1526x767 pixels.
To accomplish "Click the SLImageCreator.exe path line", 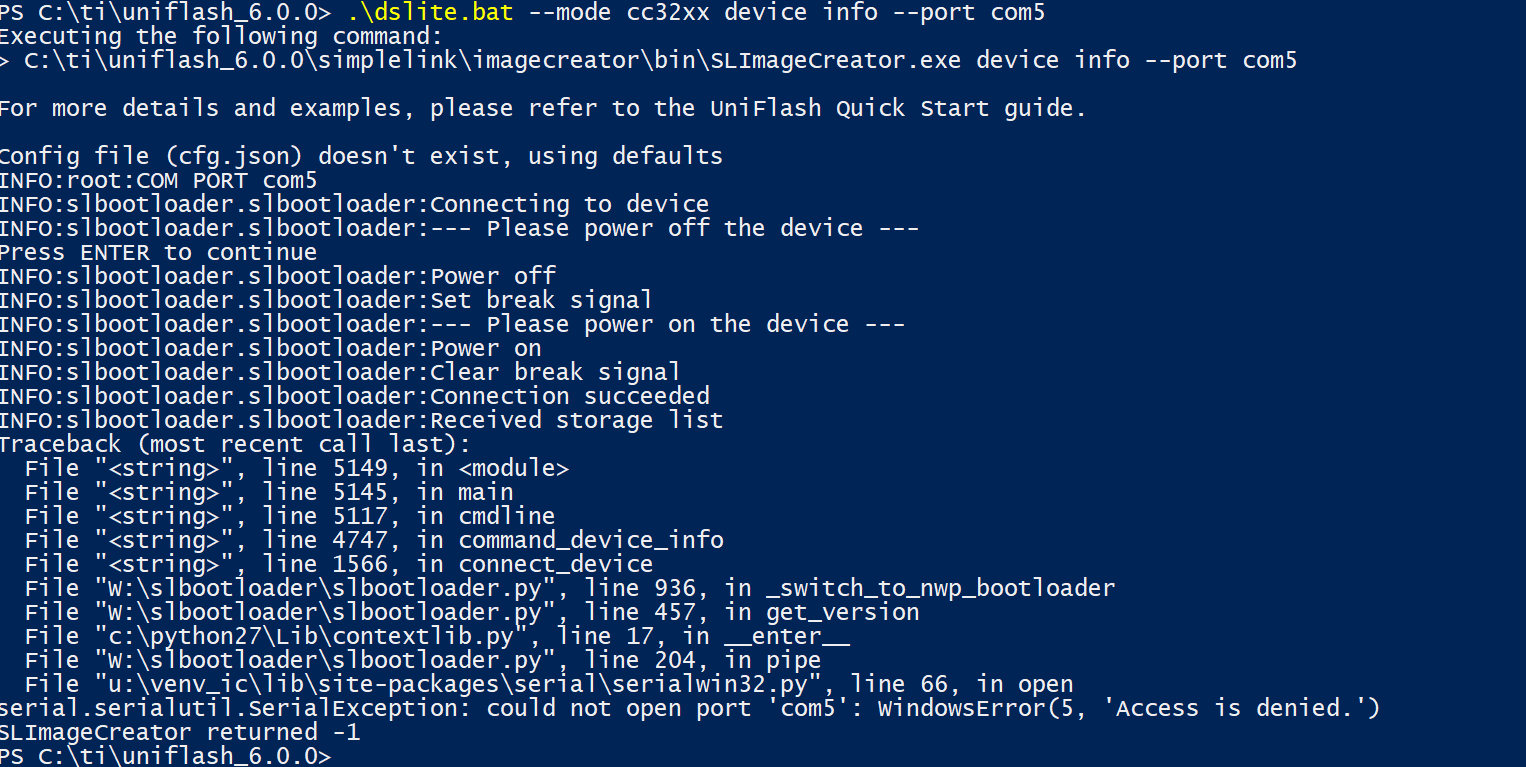I will (x=648, y=61).
